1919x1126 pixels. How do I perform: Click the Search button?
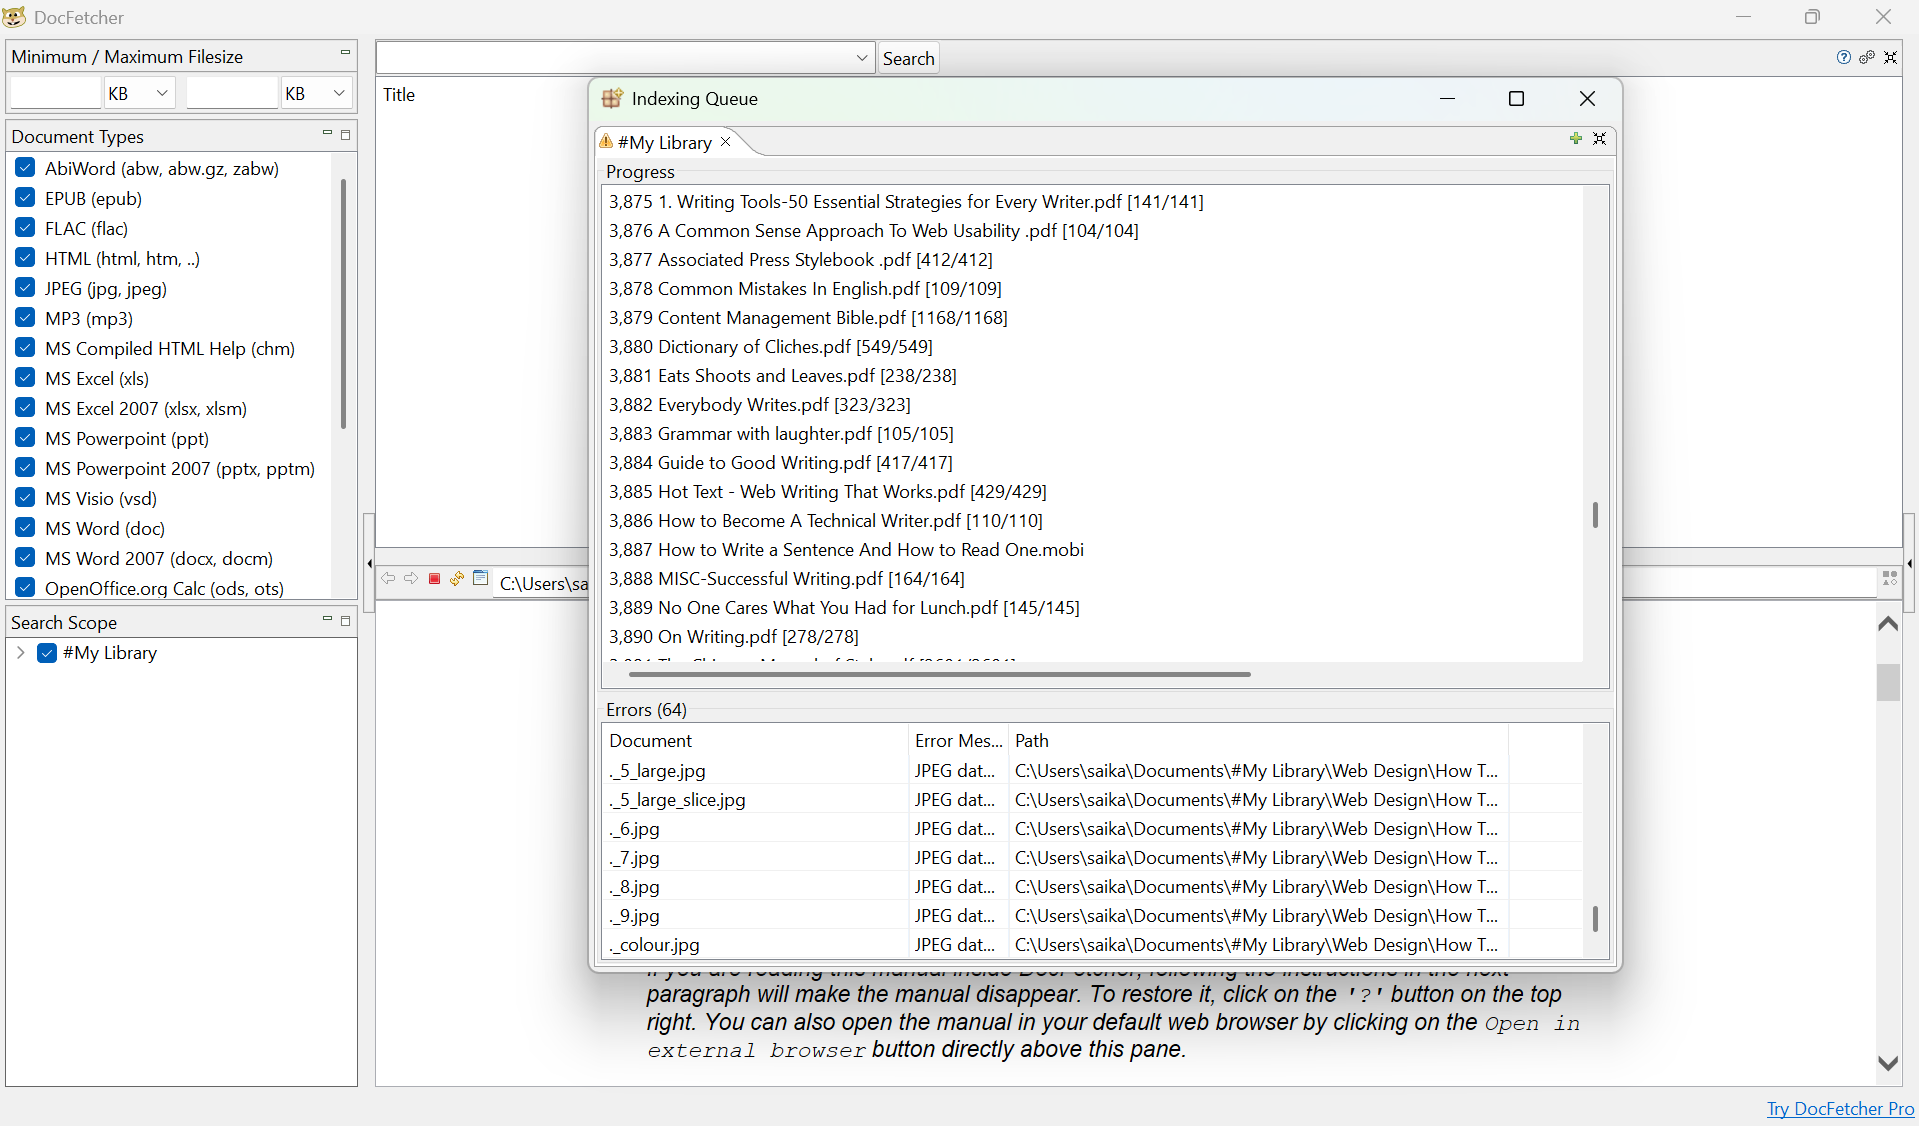908,58
